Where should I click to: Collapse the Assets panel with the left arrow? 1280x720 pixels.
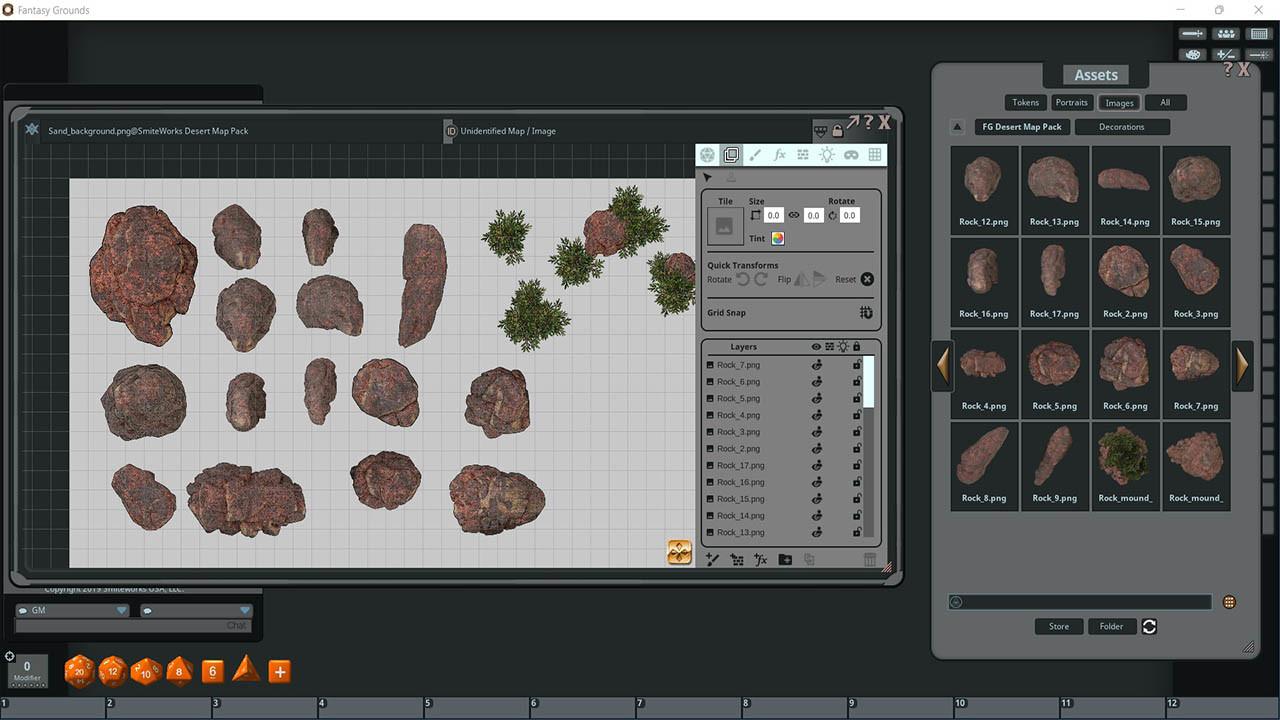pyautogui.click(x=943, y=365)
